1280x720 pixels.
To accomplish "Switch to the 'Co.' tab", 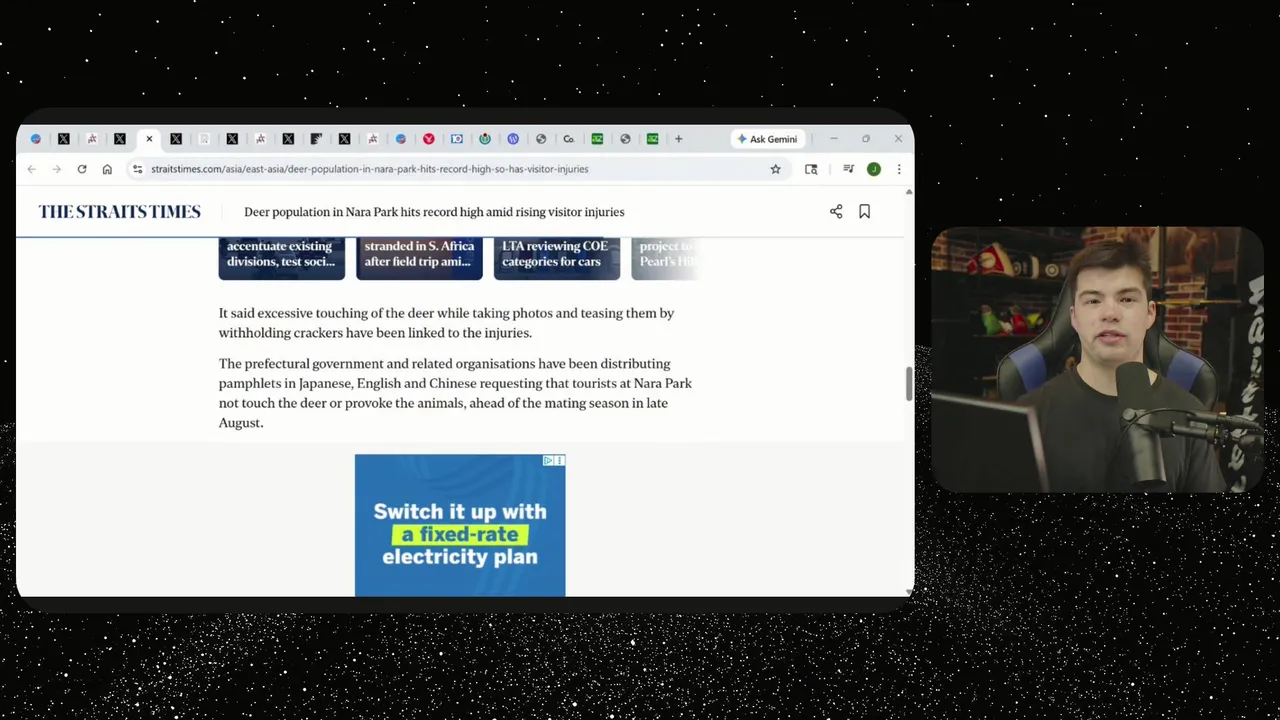I will click(569, 139).
